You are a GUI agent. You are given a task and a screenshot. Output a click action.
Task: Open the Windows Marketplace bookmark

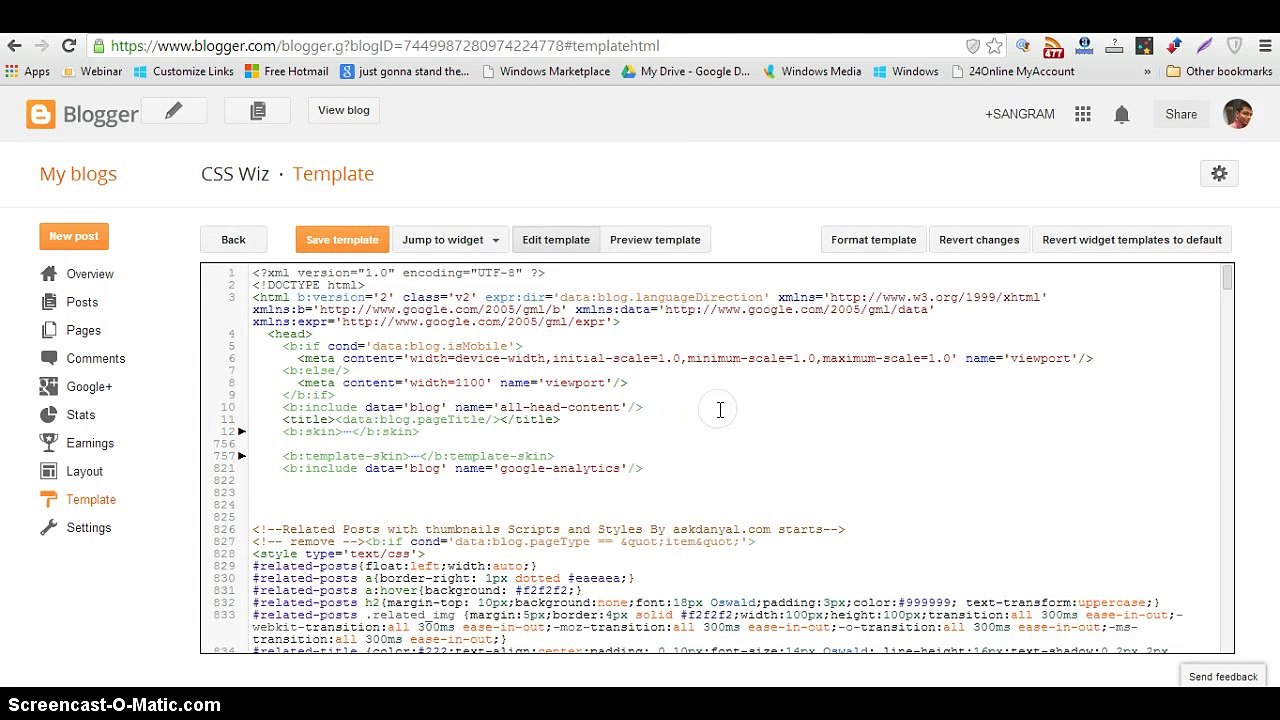[x=545, y=71]
